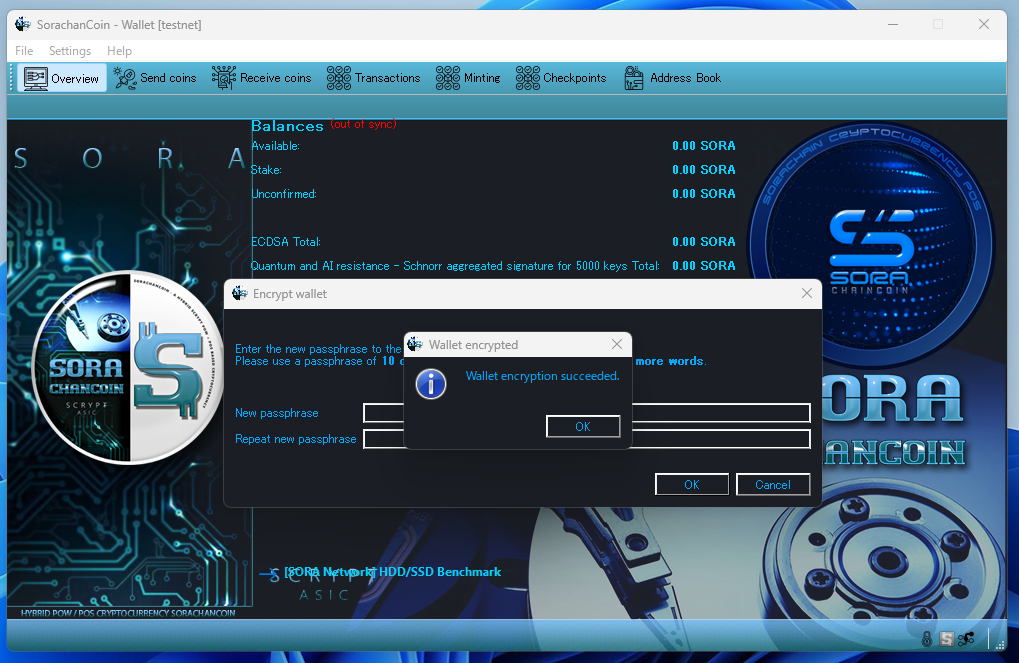
Task: Show the Checkpoints page
Action: pyautogui.click(x=561, y=78)
